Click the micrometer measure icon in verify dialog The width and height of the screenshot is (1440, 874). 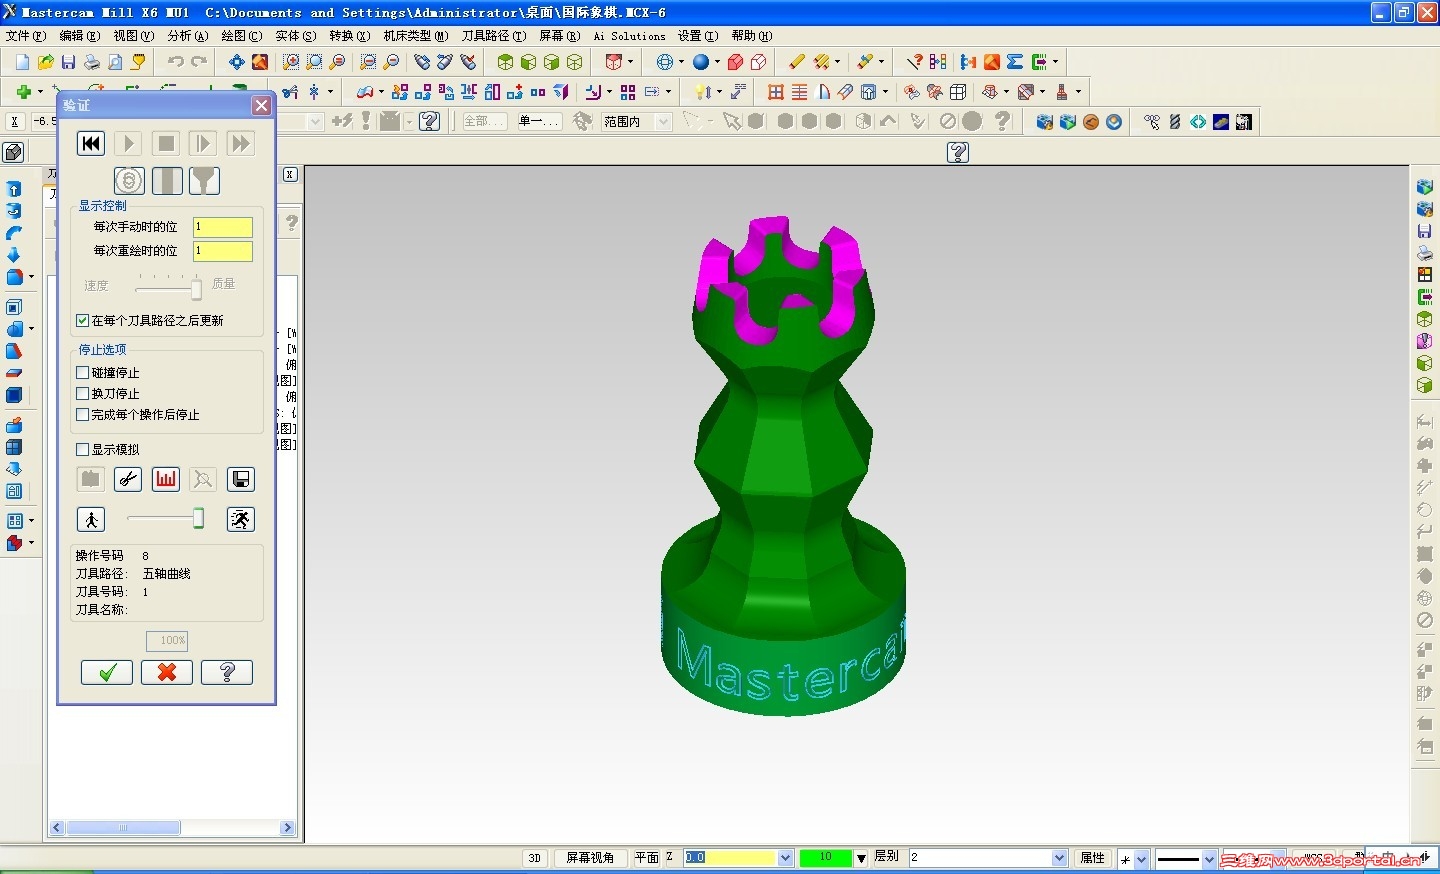click(128, 479)
